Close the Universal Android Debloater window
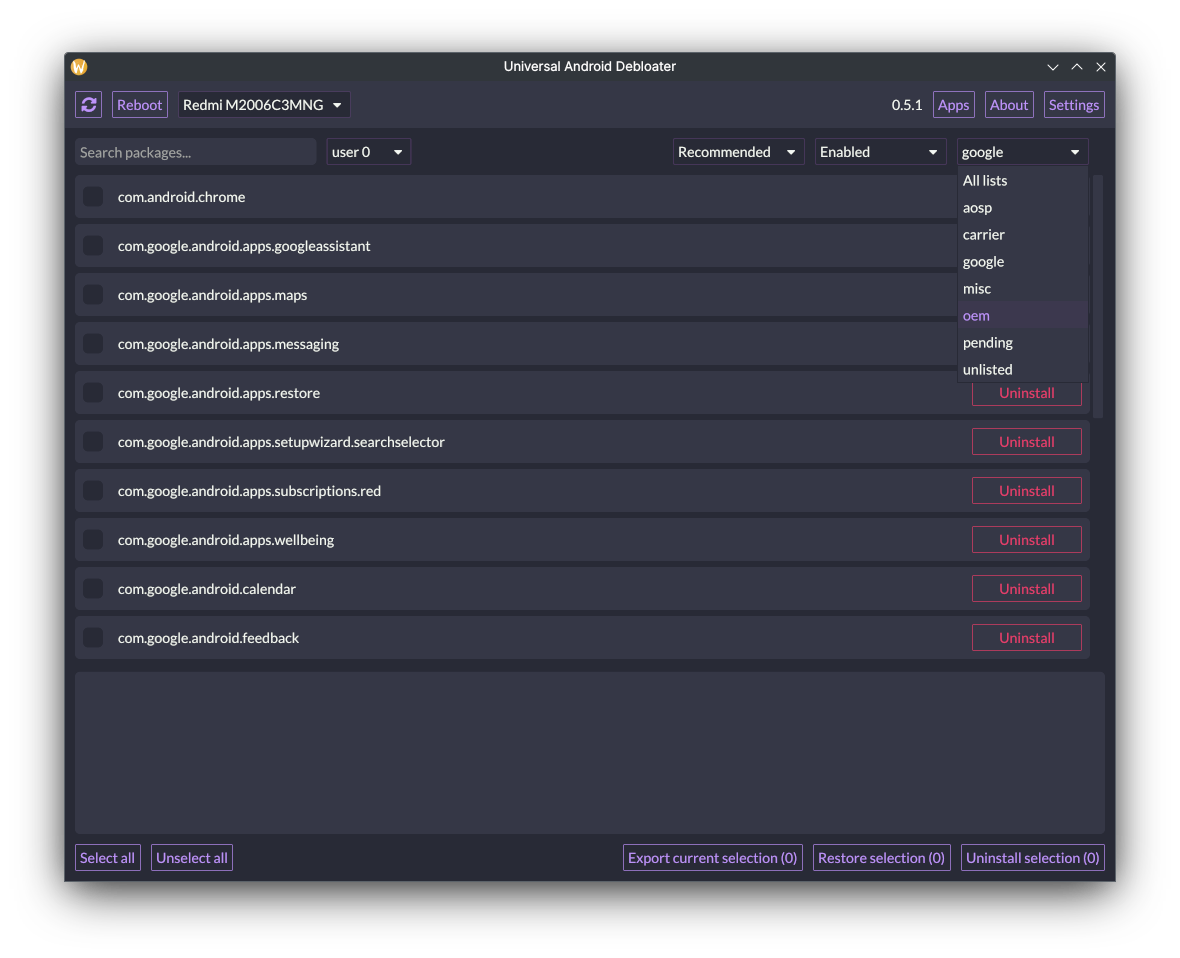The image size is (1180, 958). tap(1101, 67)
